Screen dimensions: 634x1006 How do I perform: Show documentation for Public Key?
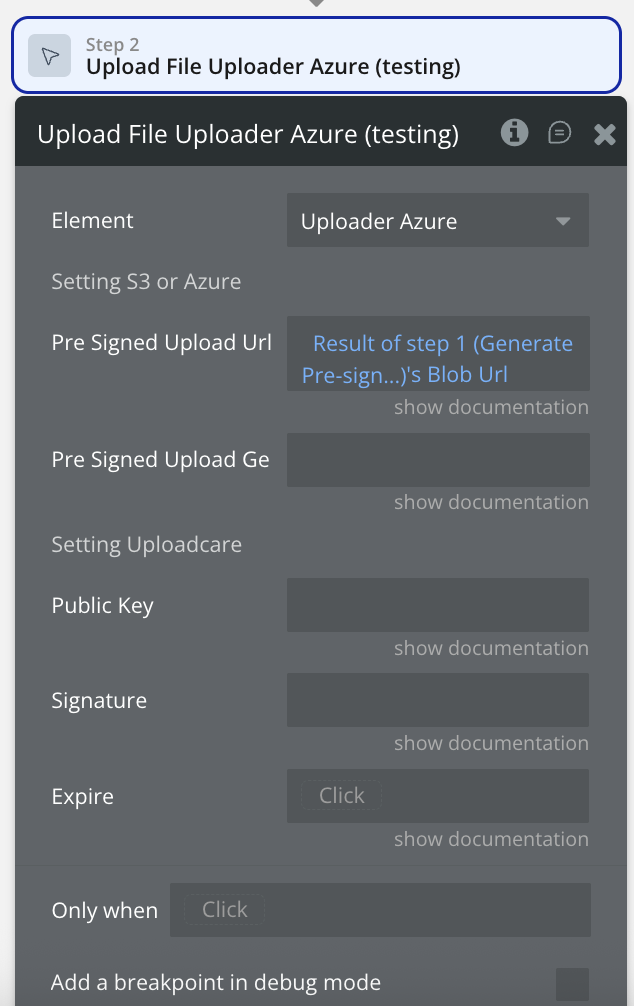pyautogui.click(x=491, y=648)
